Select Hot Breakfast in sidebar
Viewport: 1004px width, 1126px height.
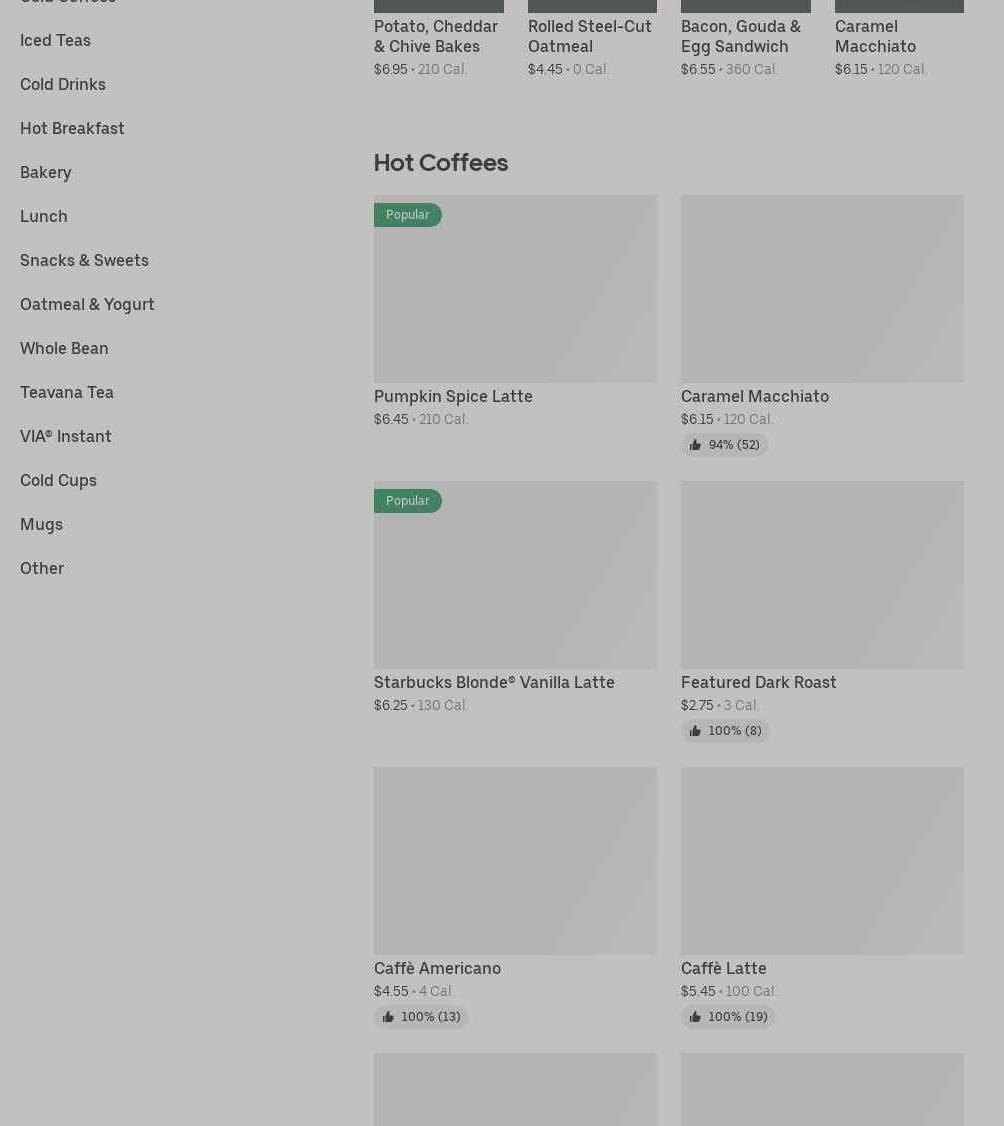72,128
